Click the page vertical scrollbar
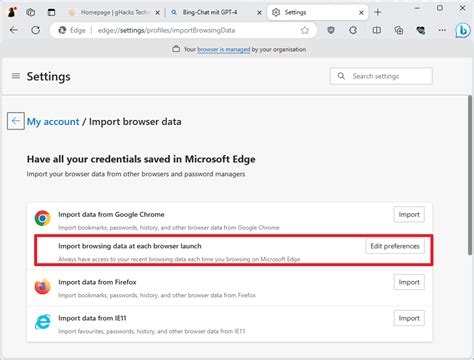Viewport: 474px width, 360px height. 470,176
